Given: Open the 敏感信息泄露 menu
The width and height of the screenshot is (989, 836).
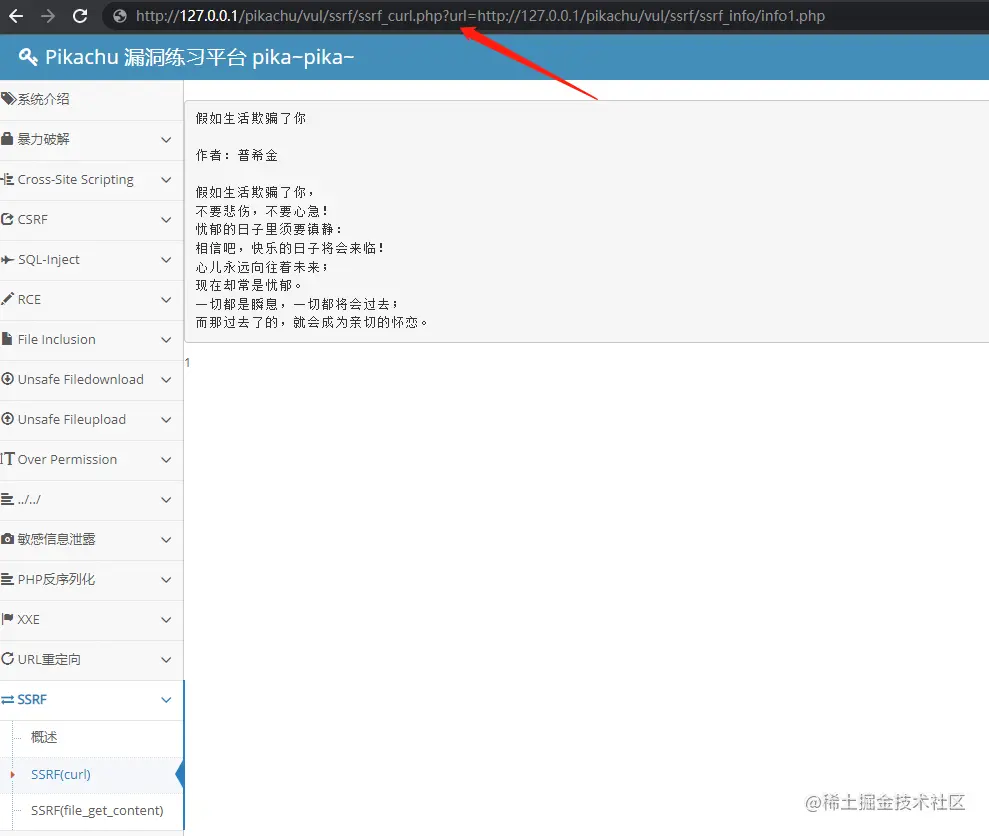Looking at the screenshot, I should 57,539.
